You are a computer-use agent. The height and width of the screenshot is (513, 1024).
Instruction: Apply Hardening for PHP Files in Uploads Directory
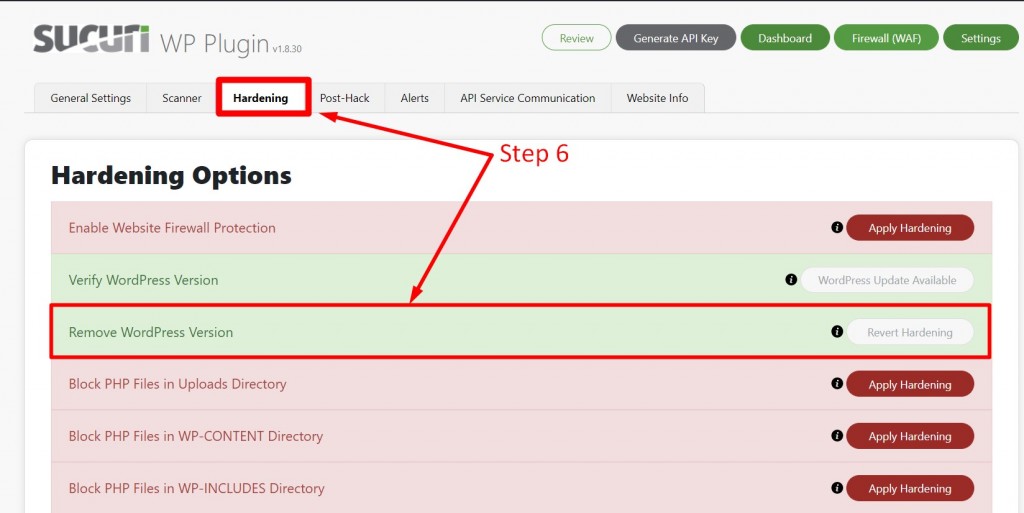pos(910,384)
